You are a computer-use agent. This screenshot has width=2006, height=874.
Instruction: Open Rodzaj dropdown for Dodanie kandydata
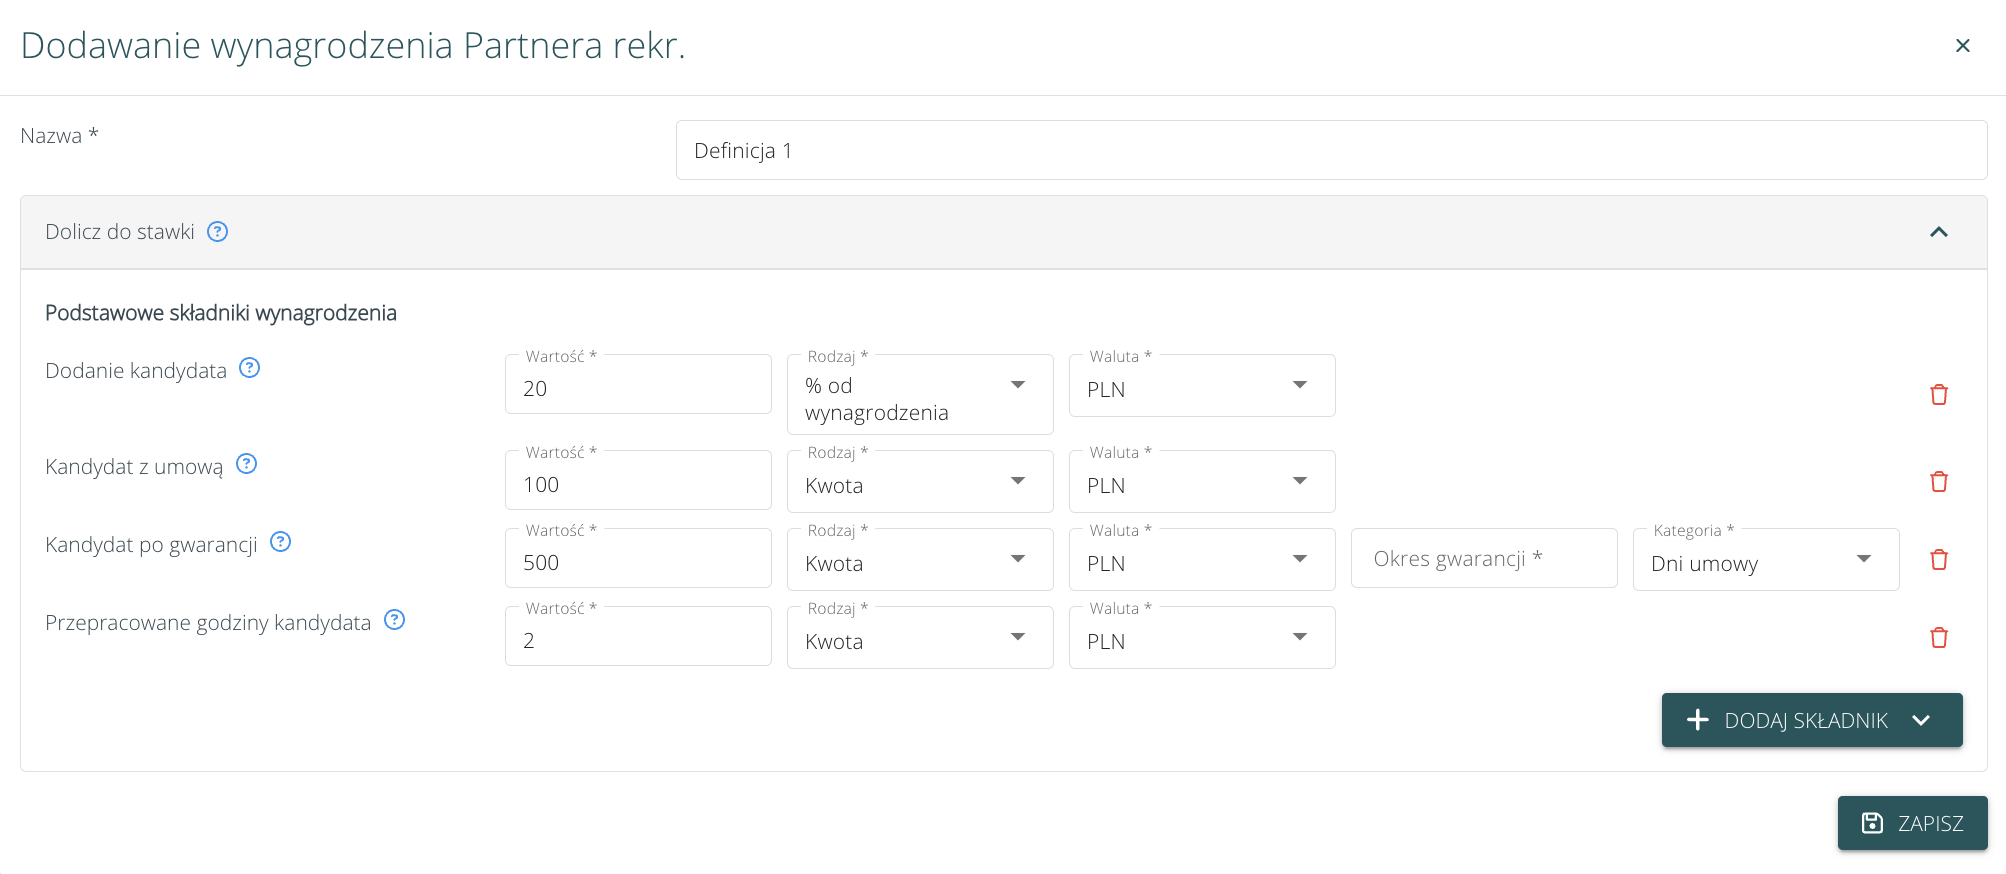coord(919,395)
